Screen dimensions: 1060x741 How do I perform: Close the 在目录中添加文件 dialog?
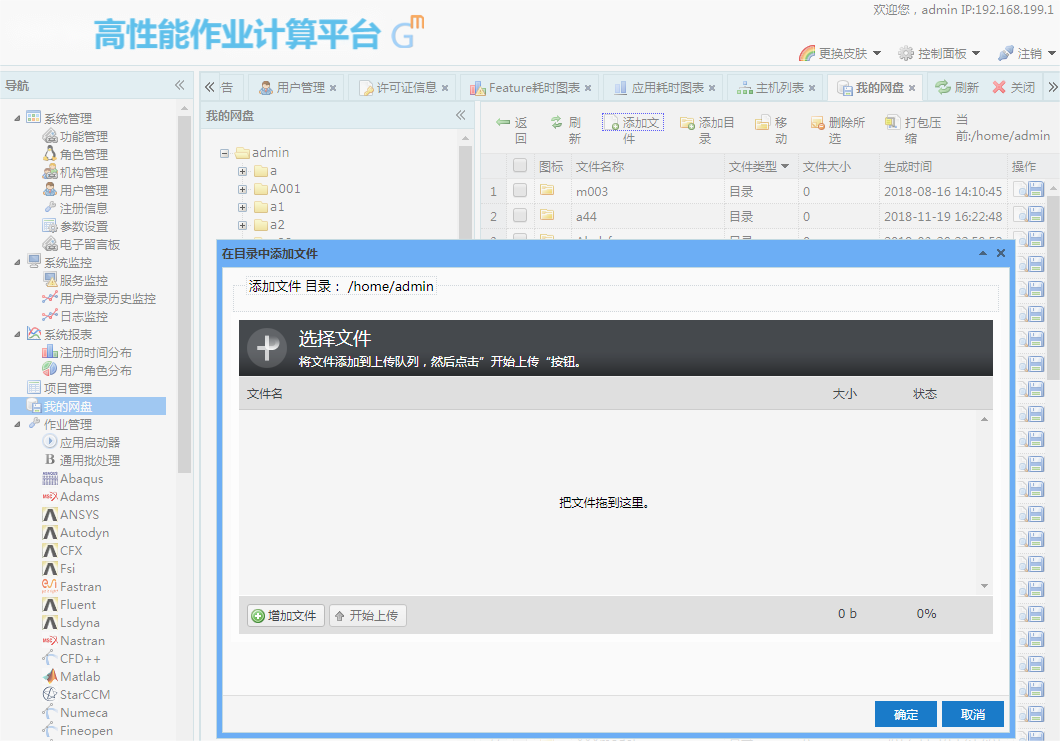click(x=1001, y=253)
